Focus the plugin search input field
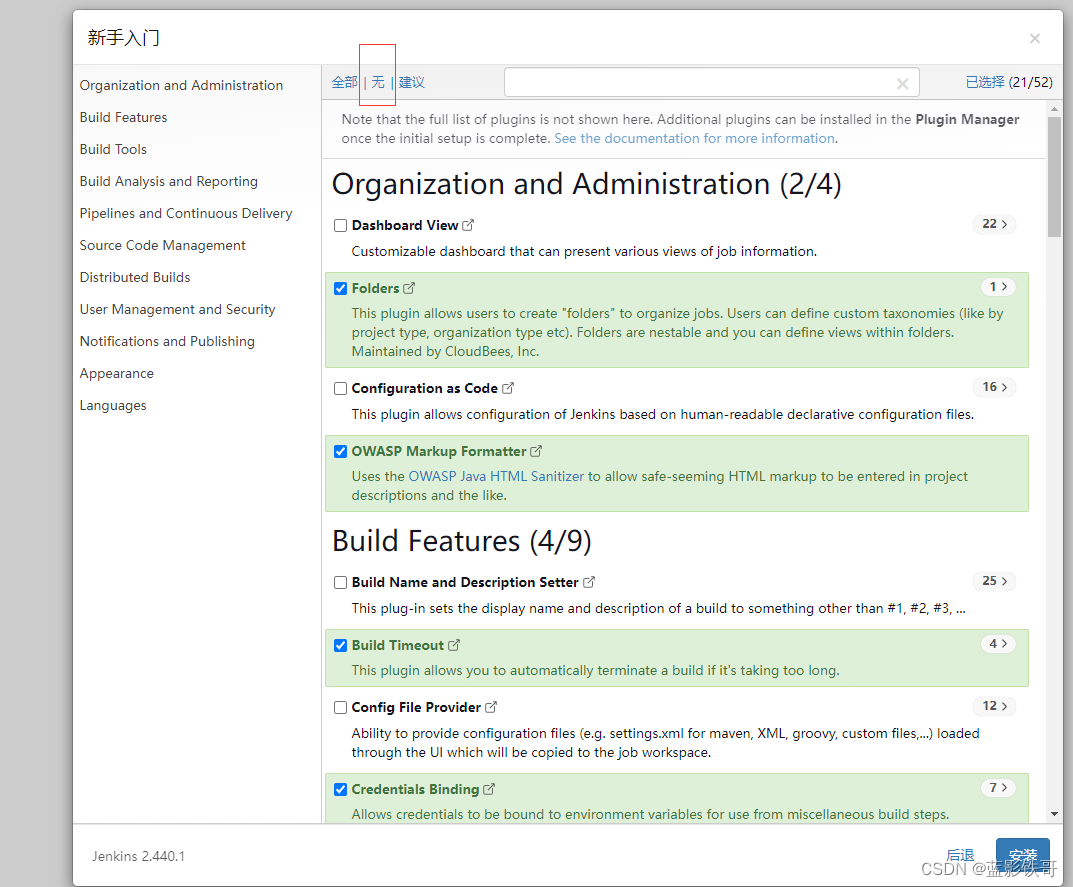The height and width of the screenshot is (887, 1073). 712,83
